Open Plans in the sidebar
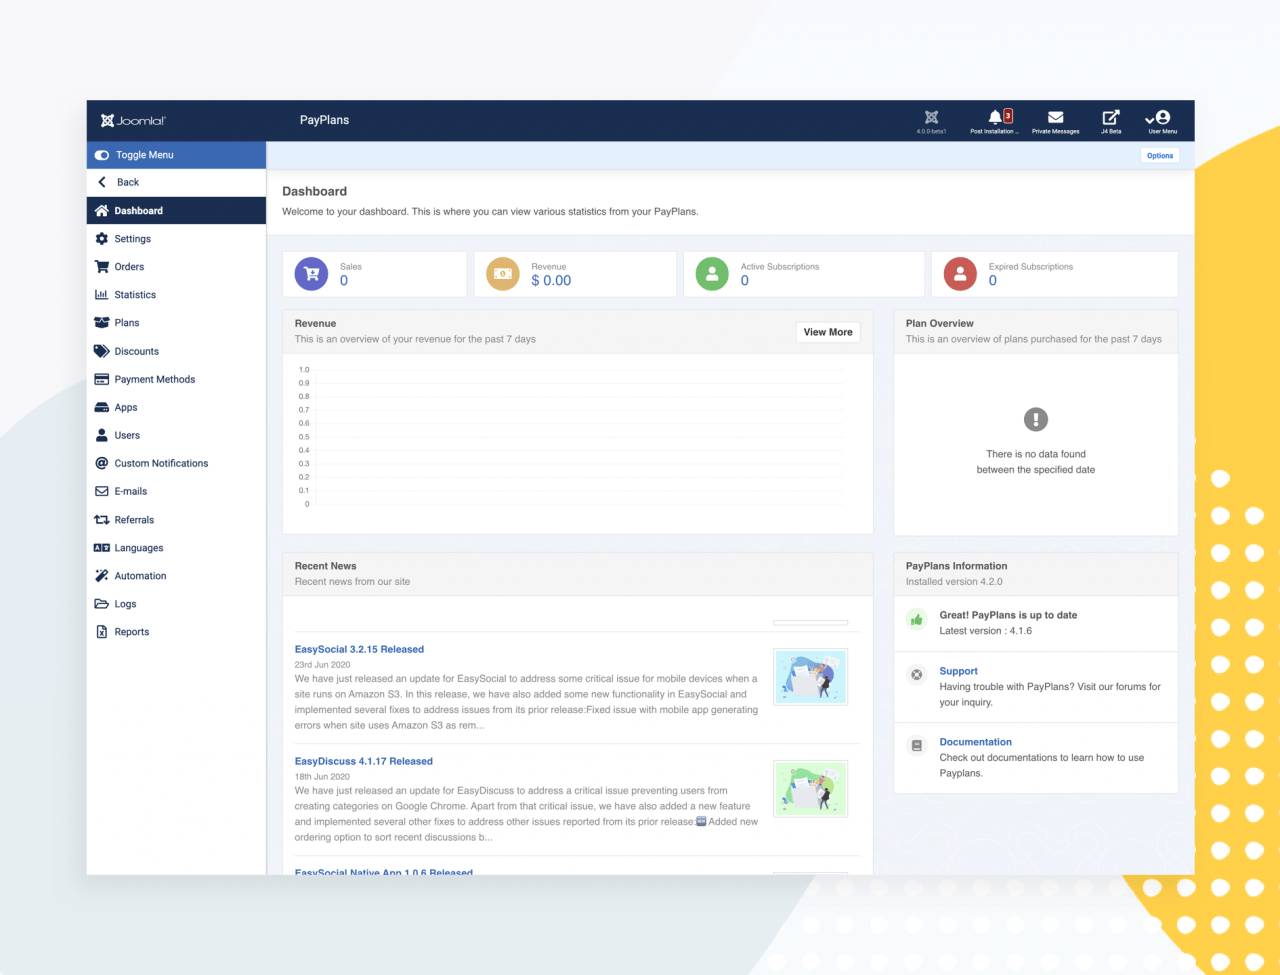 [176, 323]
